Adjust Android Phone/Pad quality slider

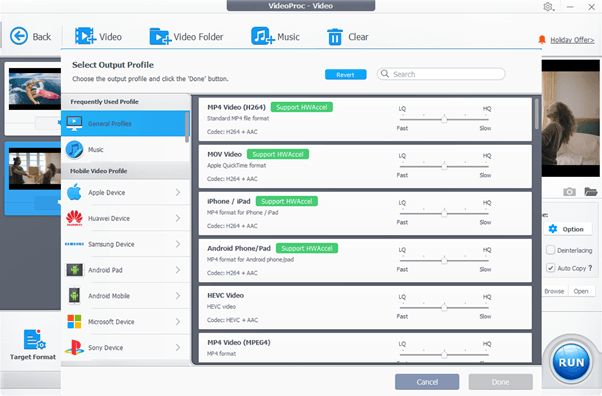click(444, 260)
